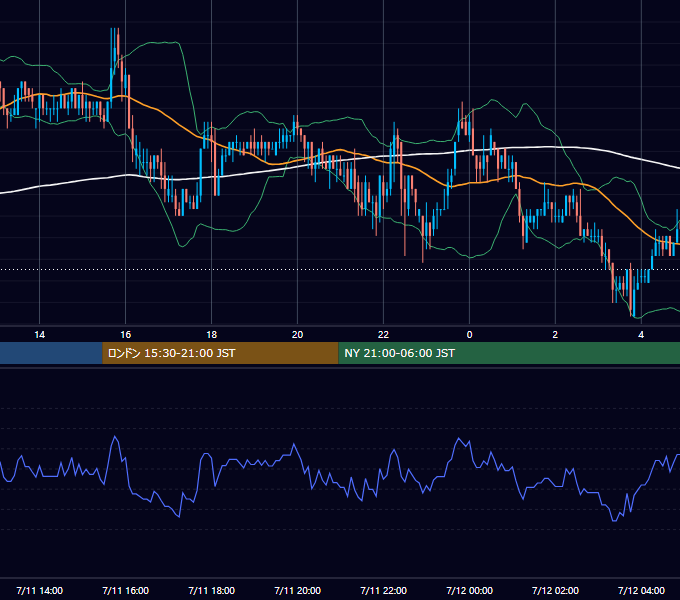
Task: Click the hour label 22 on time axis
Action: click(383, 335)
